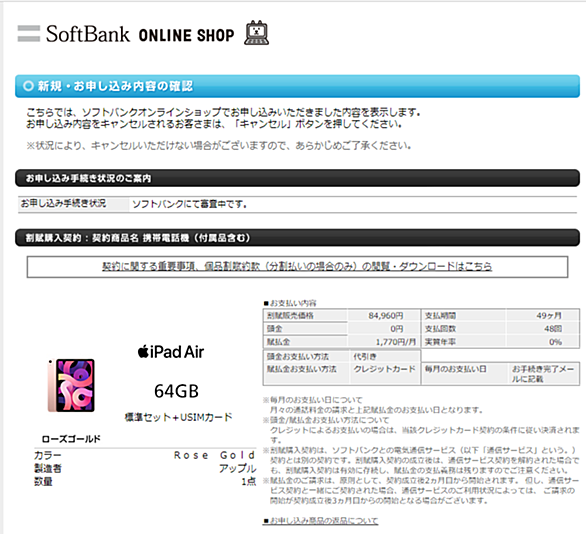
Task: Click the circle icon in blue 新規 header
Action: click(x=28, y=86)
